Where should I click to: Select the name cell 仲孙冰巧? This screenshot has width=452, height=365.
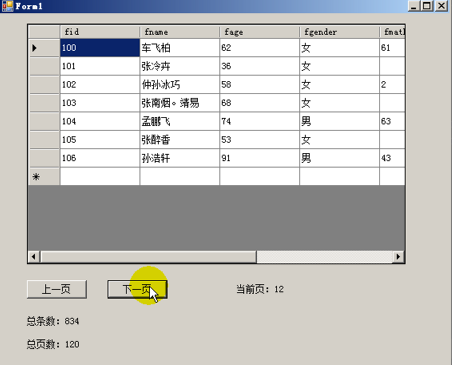180,84
